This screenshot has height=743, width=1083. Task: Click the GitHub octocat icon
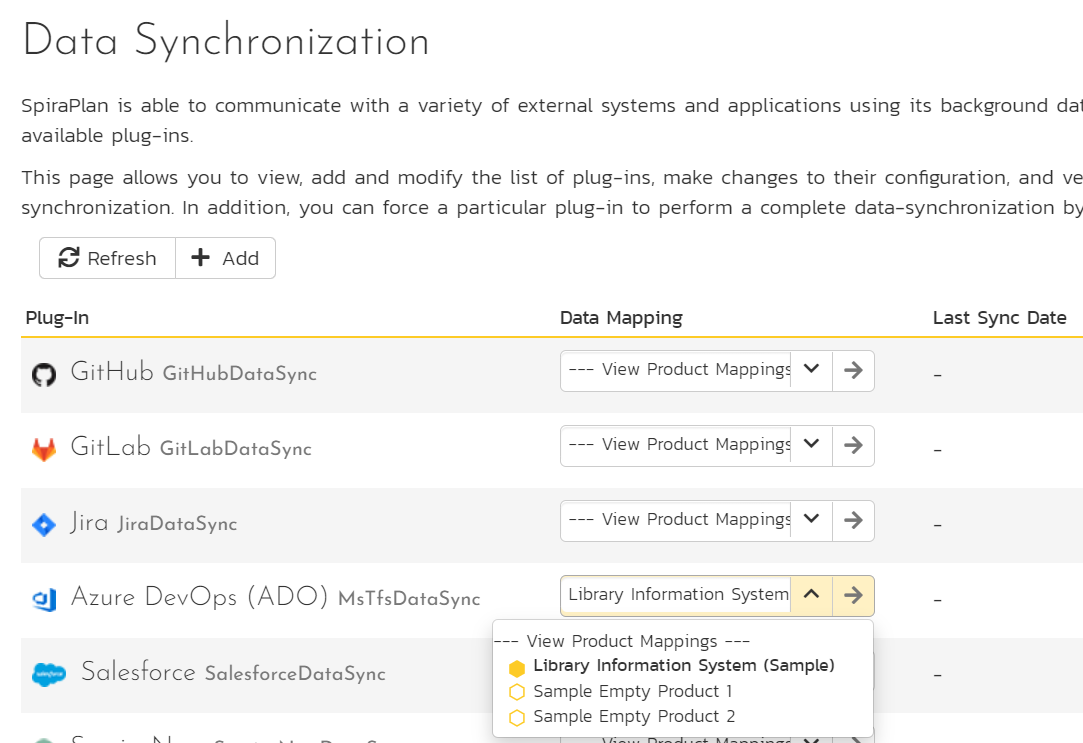click(x=44, y=374)
